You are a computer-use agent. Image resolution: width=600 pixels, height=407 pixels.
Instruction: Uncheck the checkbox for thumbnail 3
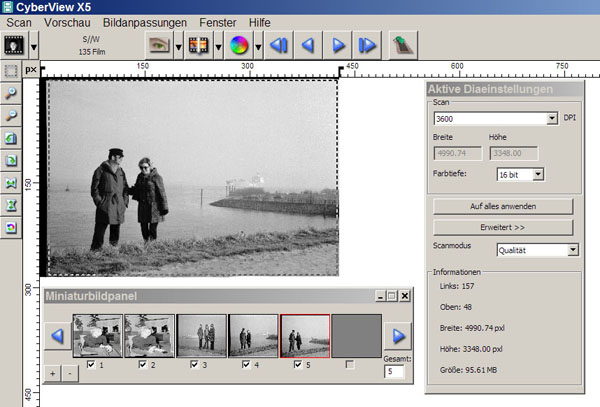tap(195, 365)
